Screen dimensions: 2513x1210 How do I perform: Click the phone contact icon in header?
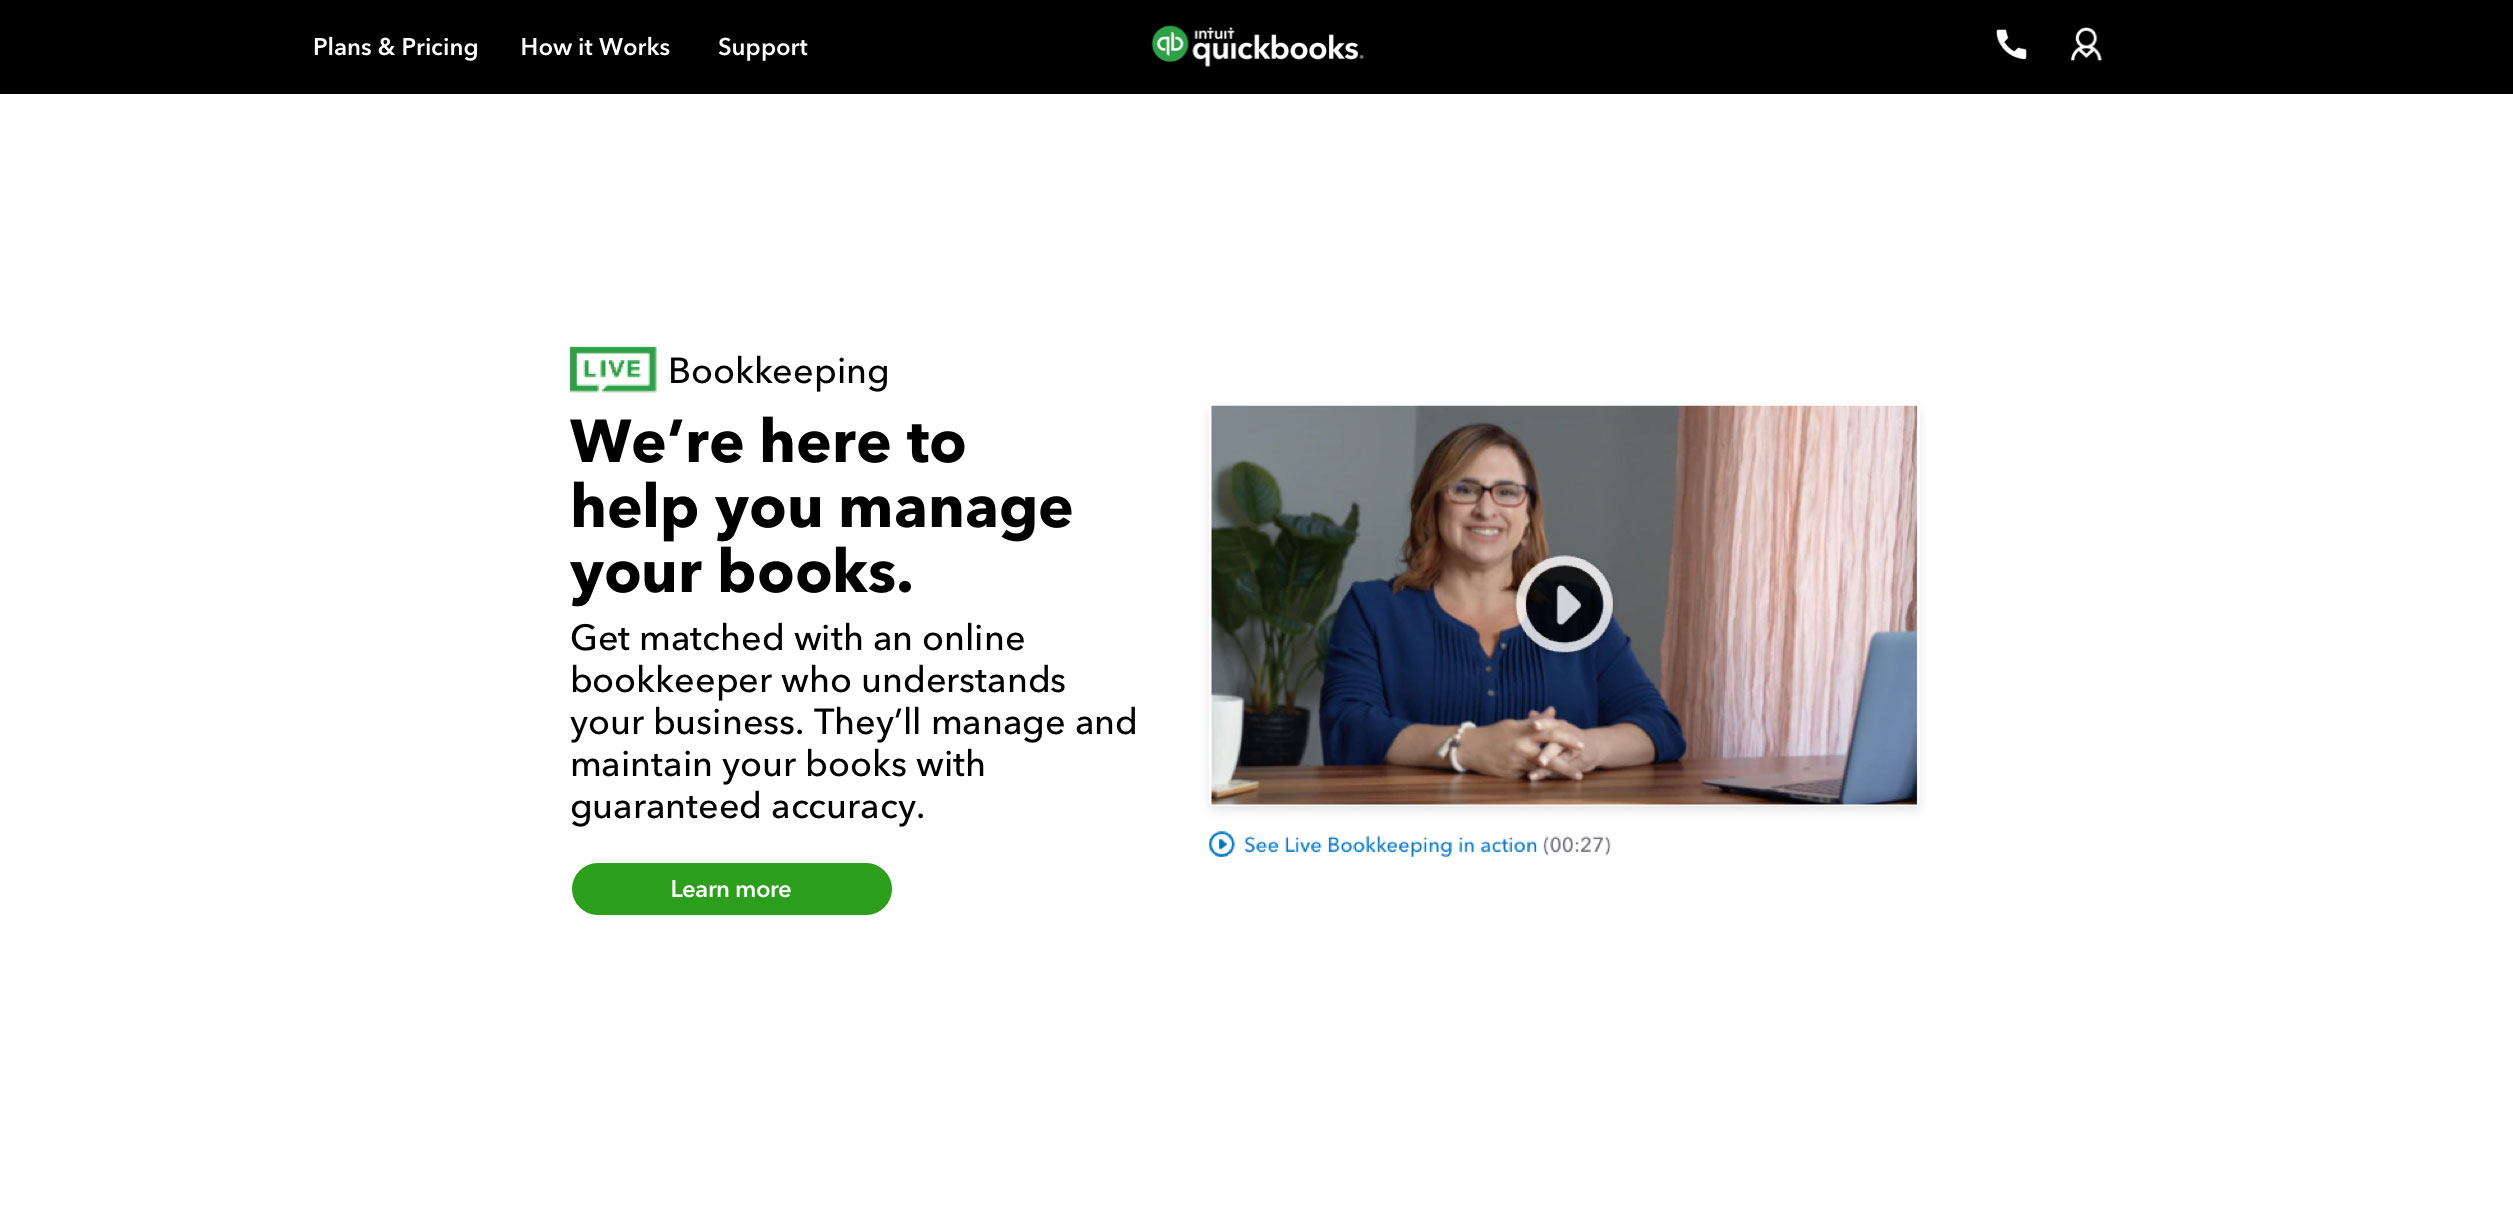[x=2010, y=45]
